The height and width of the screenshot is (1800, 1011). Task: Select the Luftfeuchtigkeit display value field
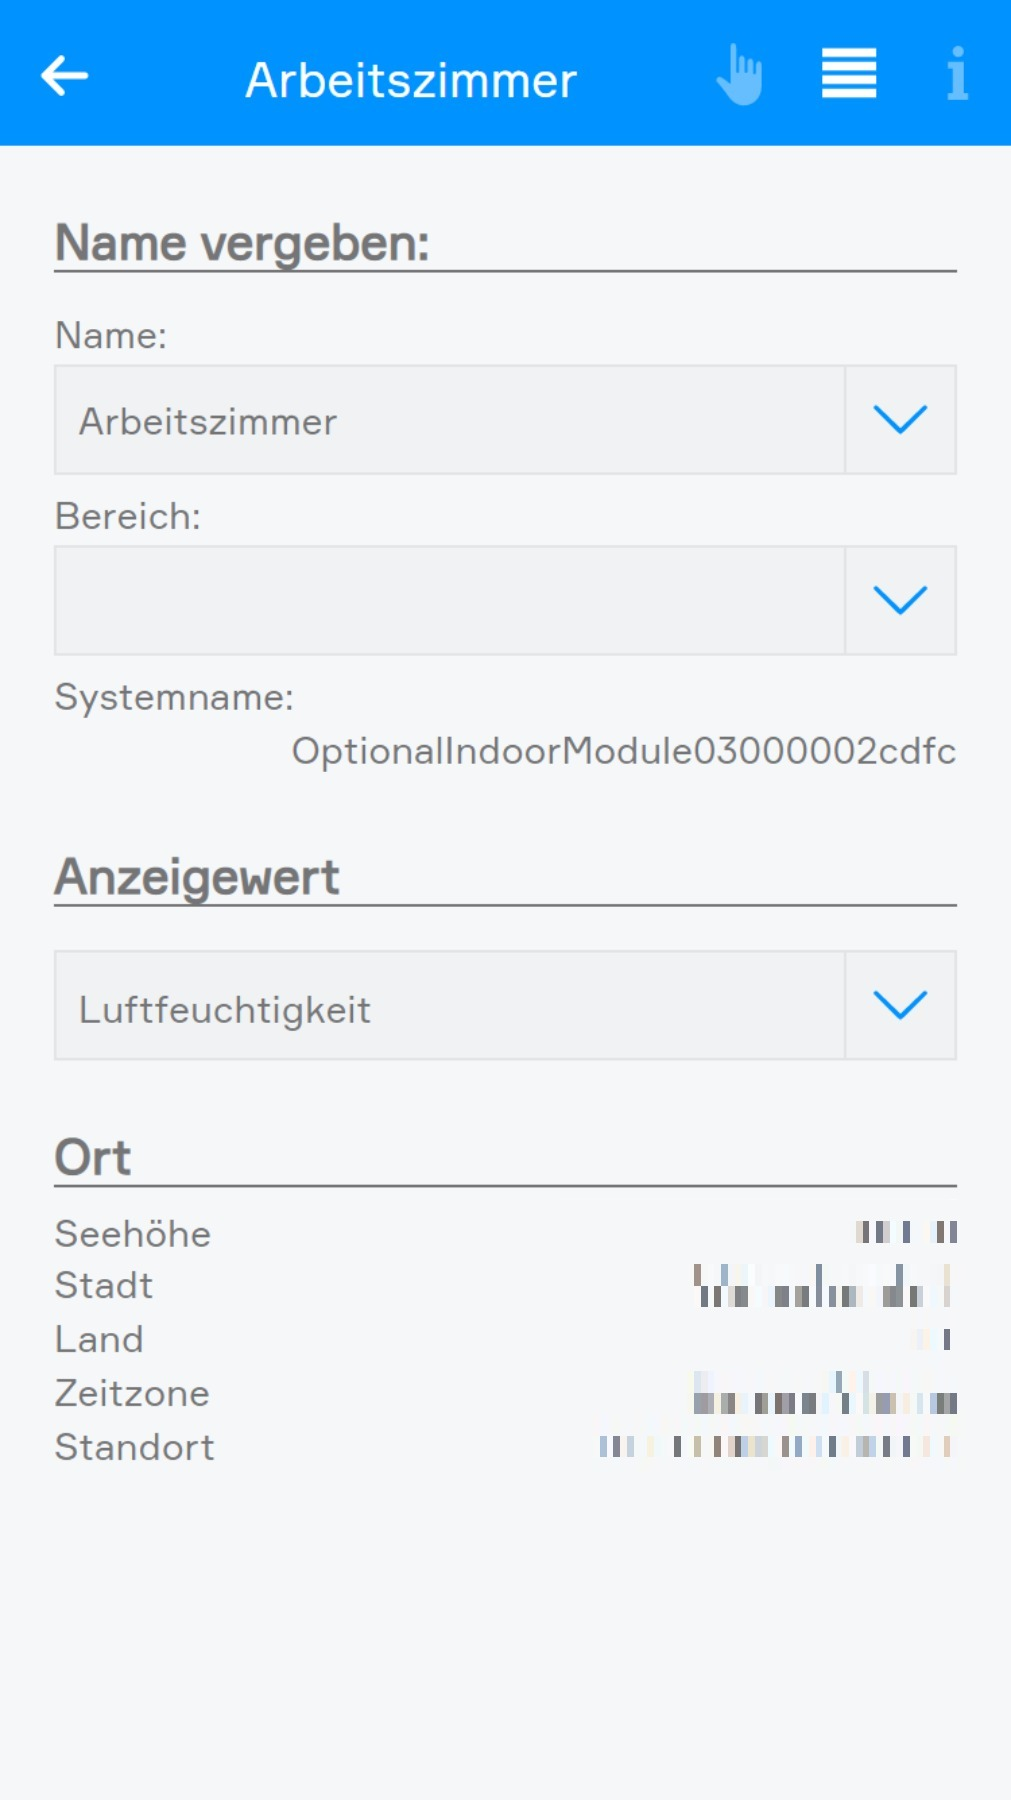[x=450, y=1006]
